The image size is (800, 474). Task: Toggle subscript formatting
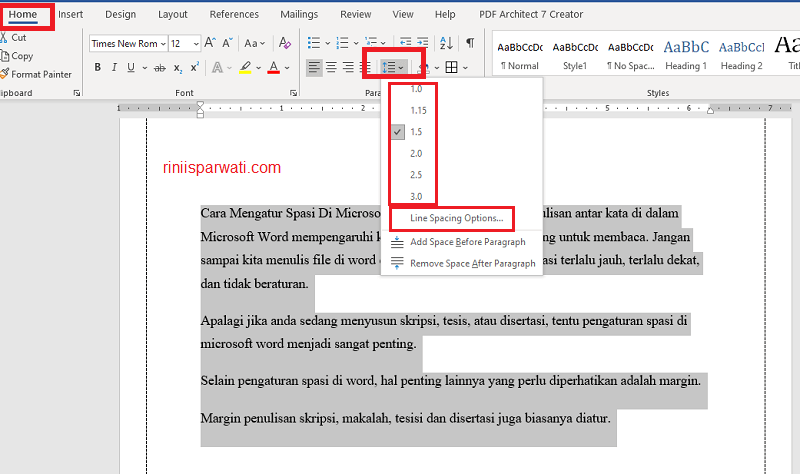(x=178, y=67)
